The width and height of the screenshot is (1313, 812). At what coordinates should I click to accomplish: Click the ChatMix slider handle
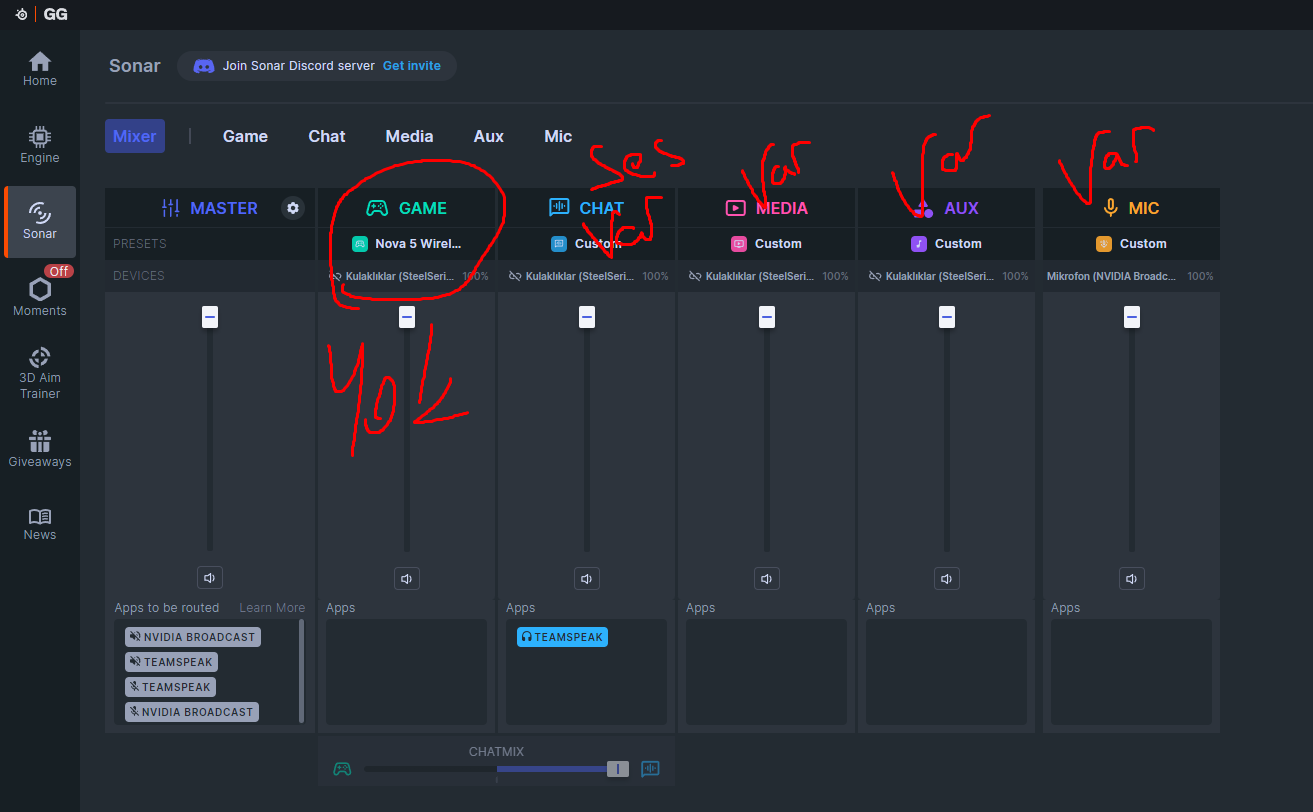pyautogui.click(x=618, y=769)
